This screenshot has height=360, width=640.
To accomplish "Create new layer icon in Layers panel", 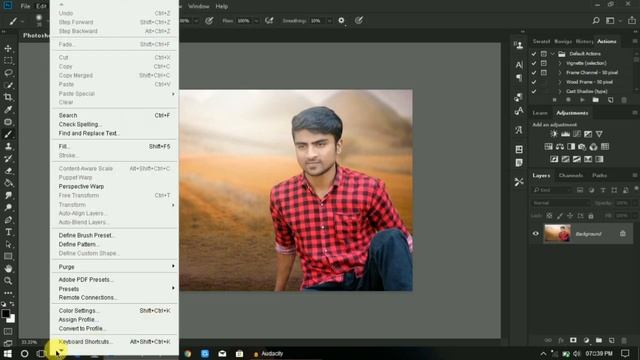I will (611, 340).
